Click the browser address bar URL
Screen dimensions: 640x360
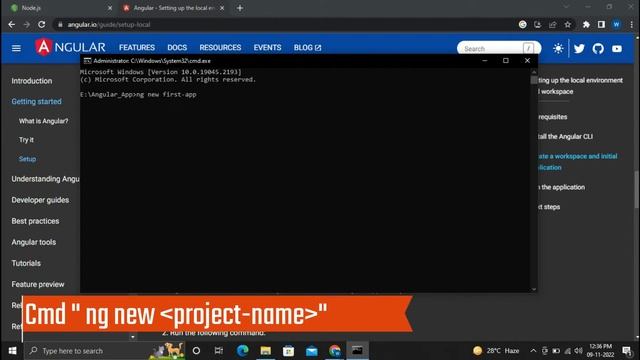109,24
